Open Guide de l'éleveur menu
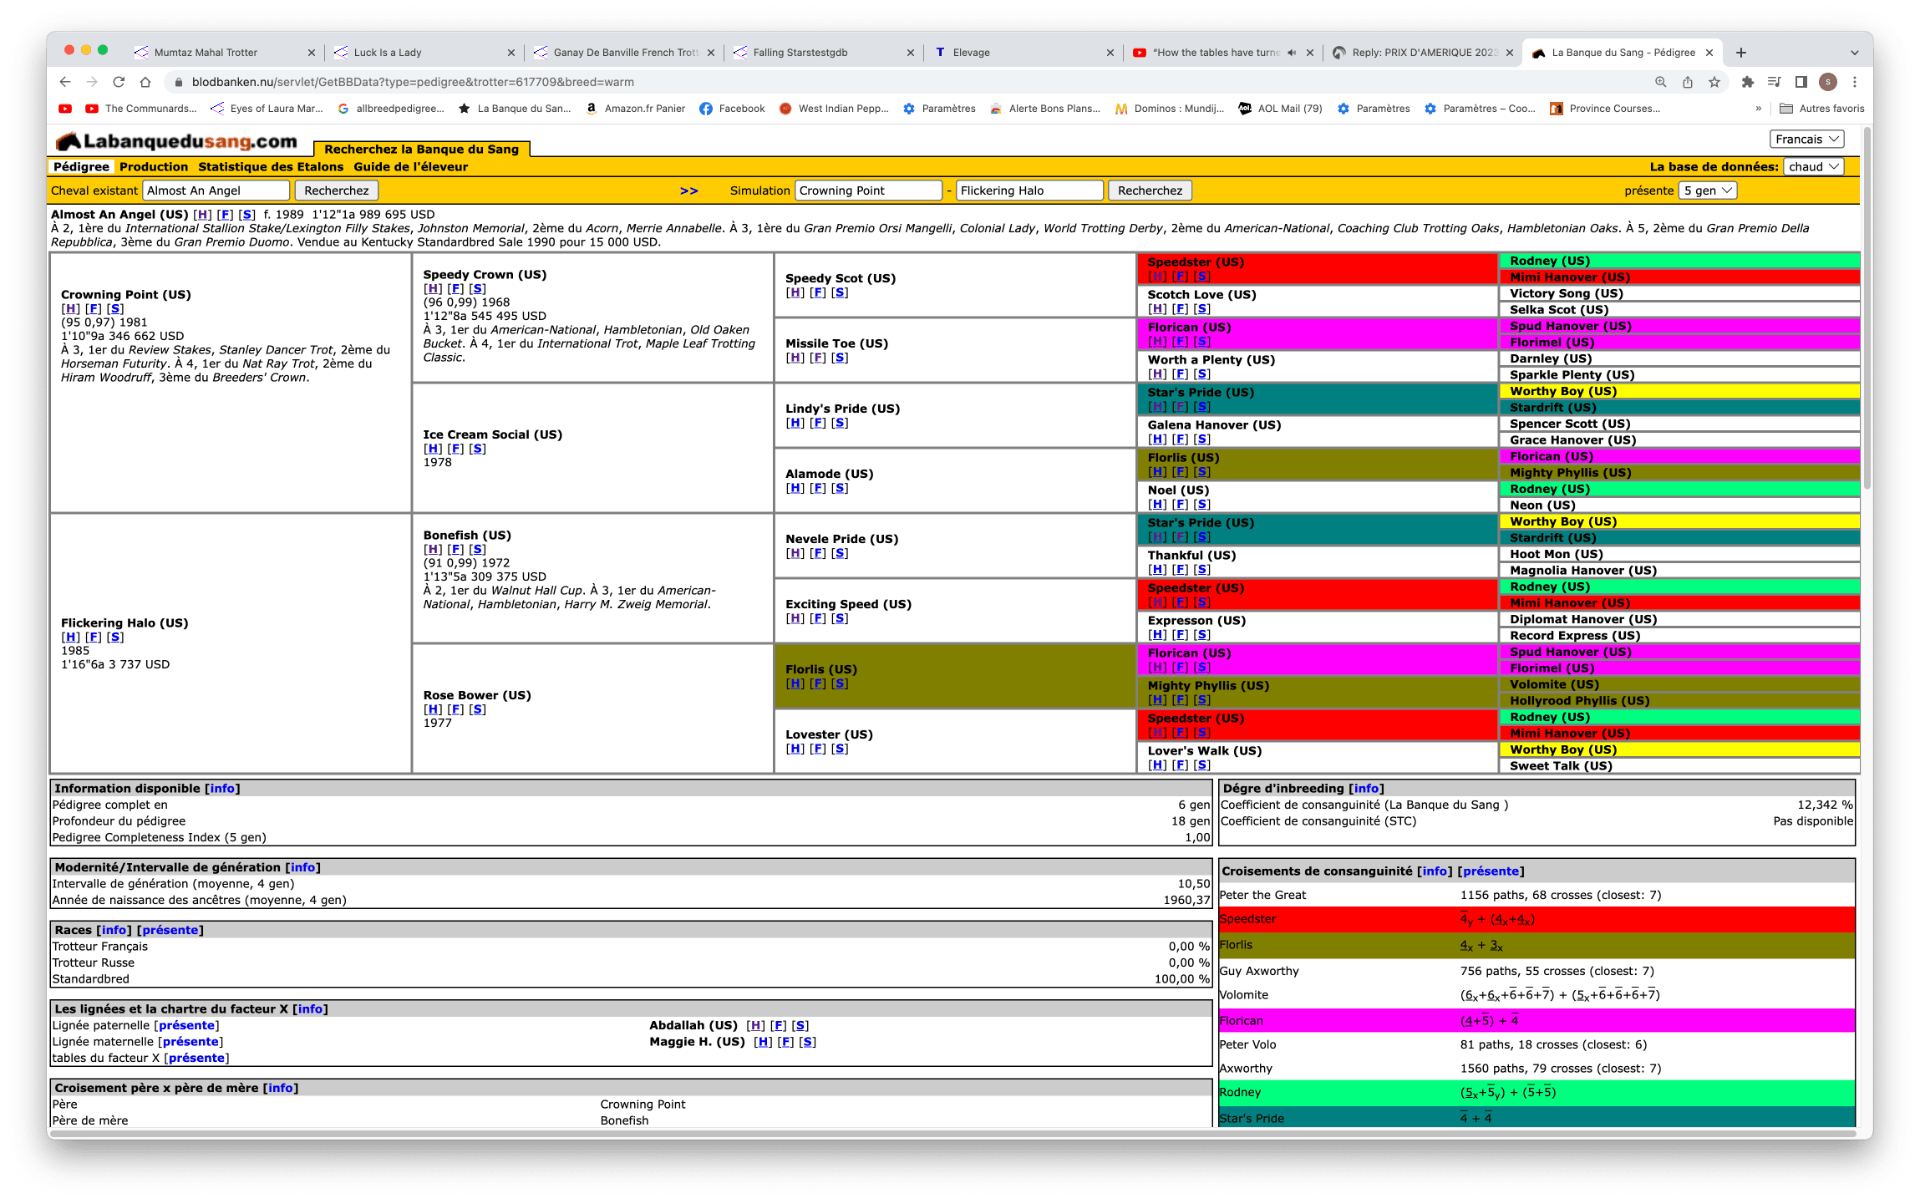 coord(410,167)
